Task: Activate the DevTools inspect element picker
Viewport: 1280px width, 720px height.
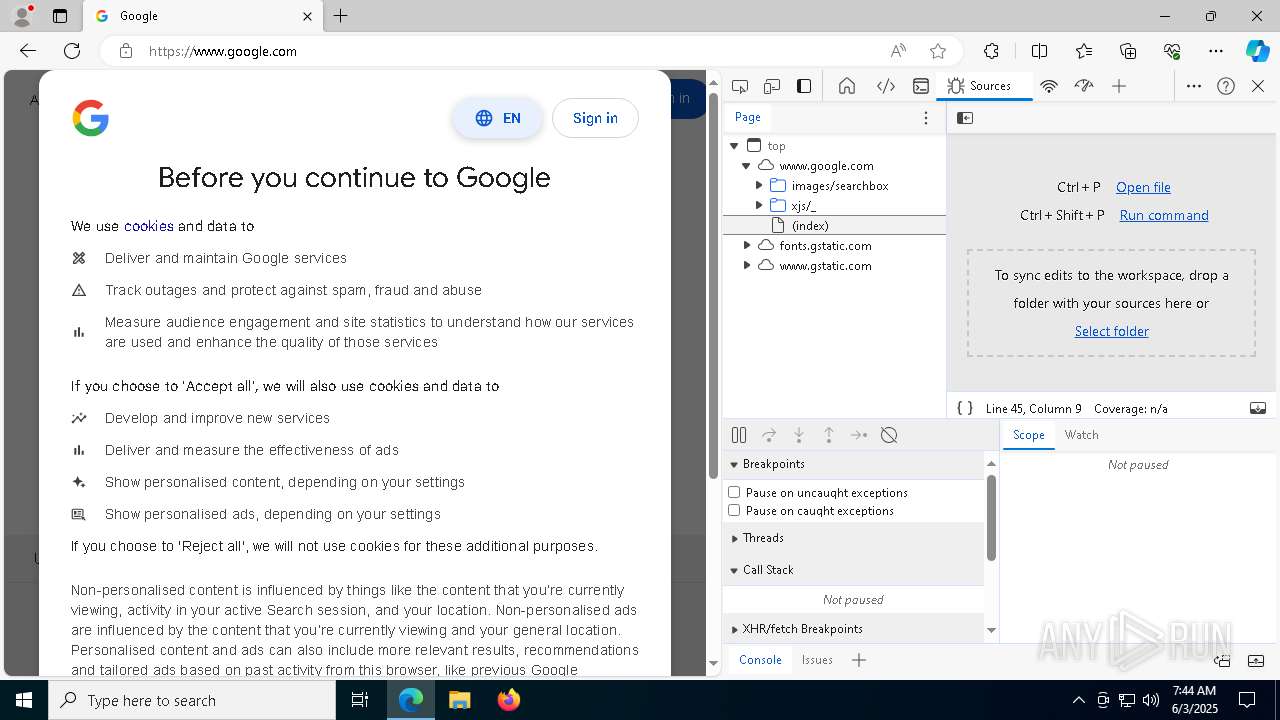Action: (x=740, y=86)
